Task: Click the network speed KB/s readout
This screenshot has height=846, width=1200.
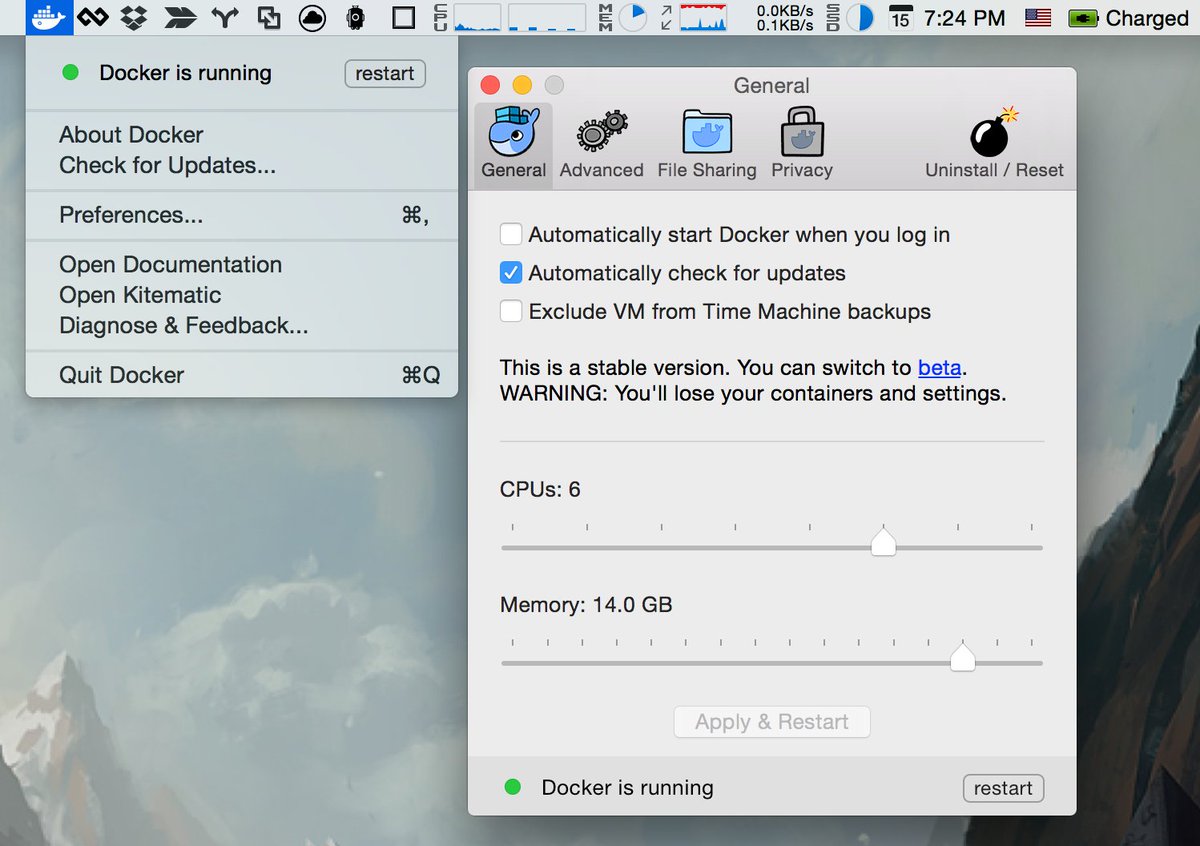Action: pyautogui.click(x=784, y=17)
